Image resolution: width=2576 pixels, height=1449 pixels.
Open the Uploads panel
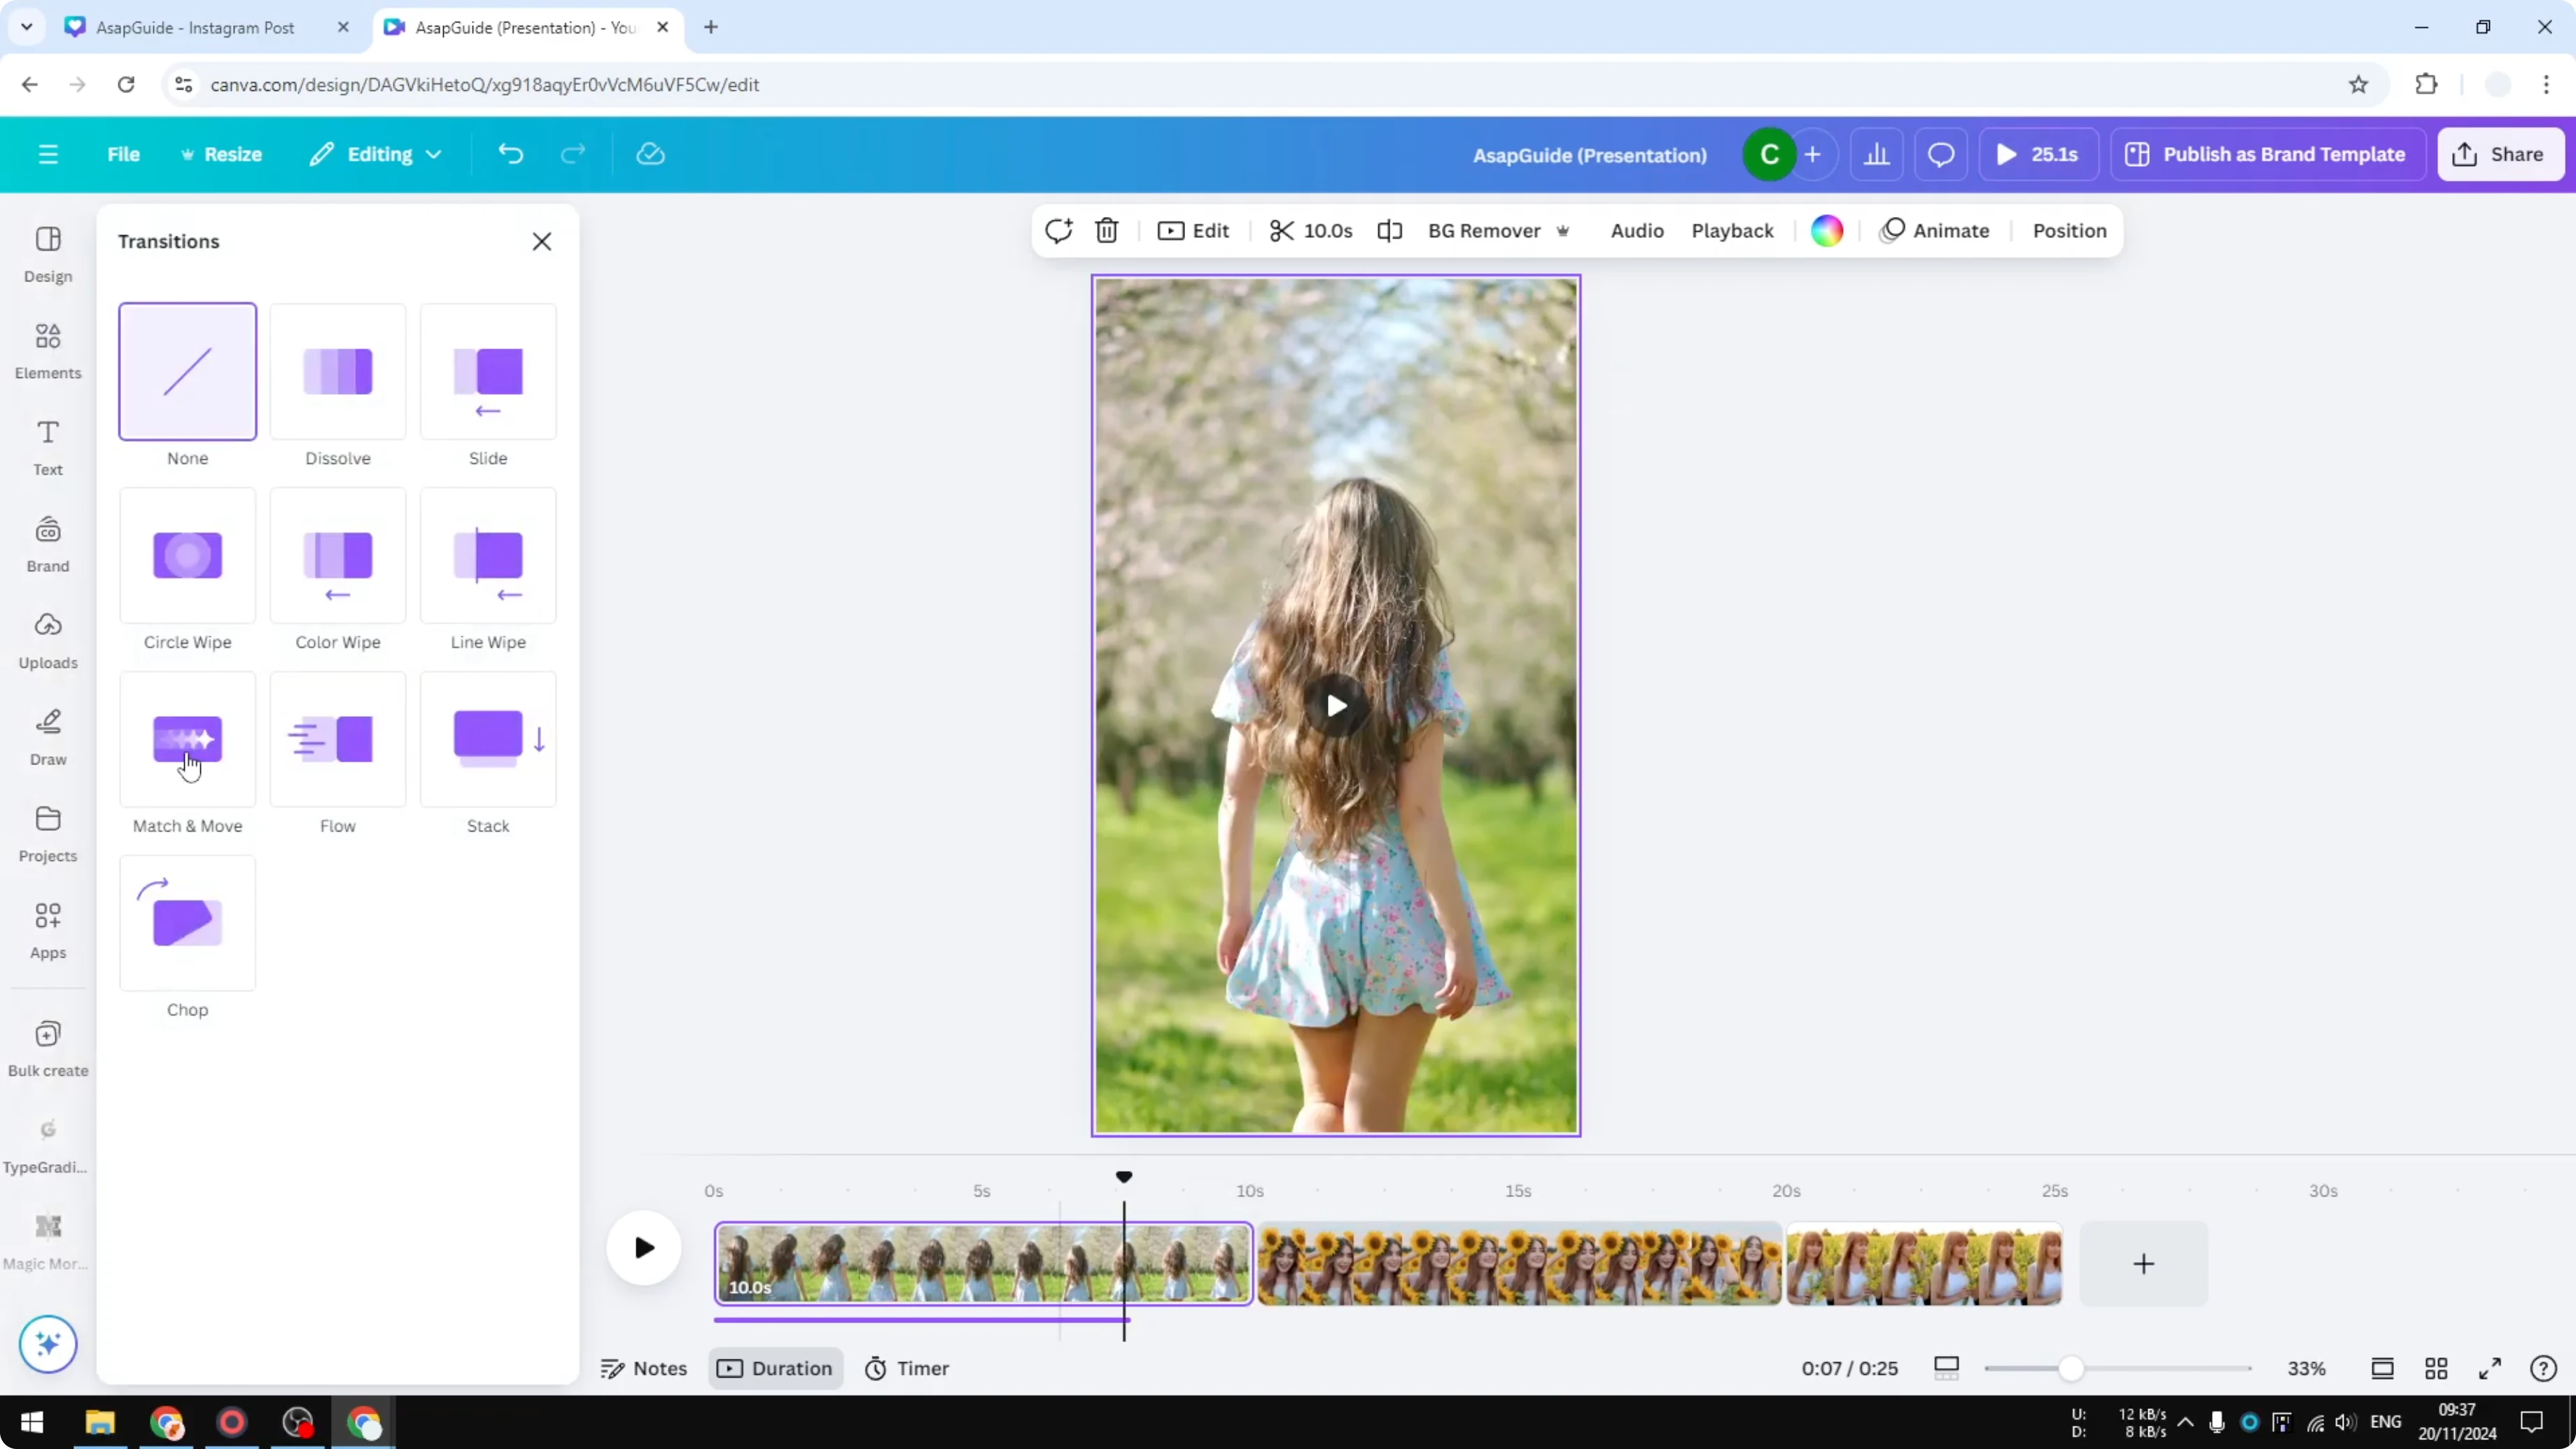click(47, 640)
